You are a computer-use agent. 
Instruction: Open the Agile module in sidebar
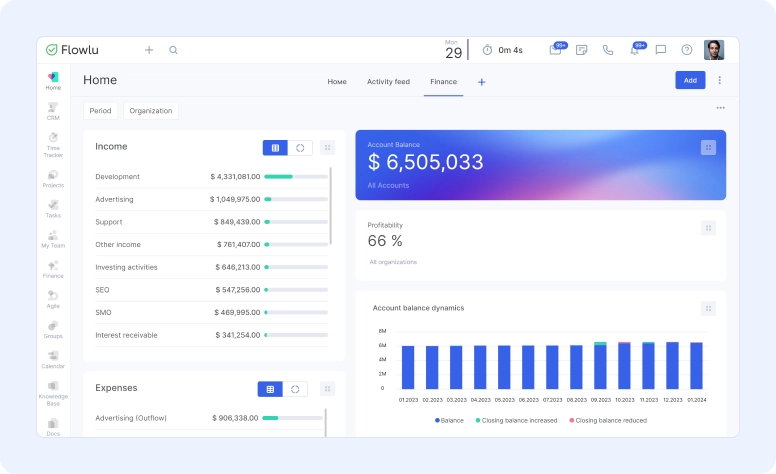point(53,299)
